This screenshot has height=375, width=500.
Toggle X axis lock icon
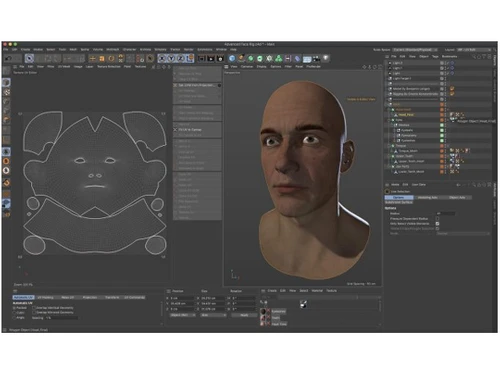tap(162, 59)
